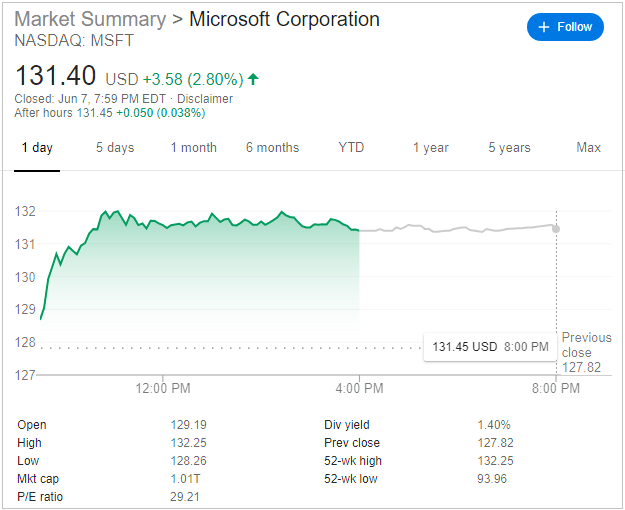This screenshot has width=625, height=510.
Task: Click the Follow button
Action: coord(565,27)
